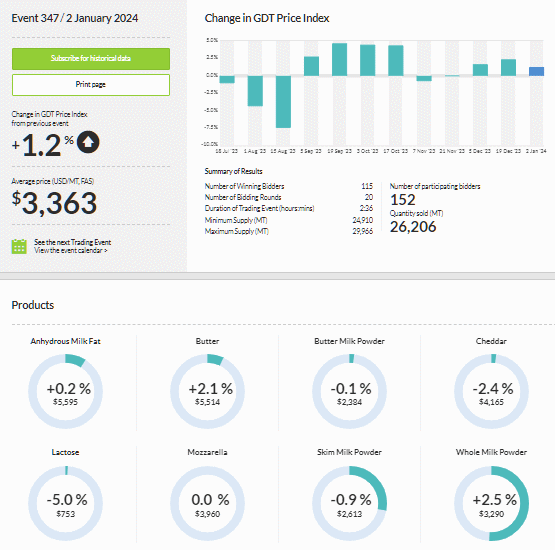Click the 18 Jul '23 negative bar
The image size is (555, 550).
(227, 79)
